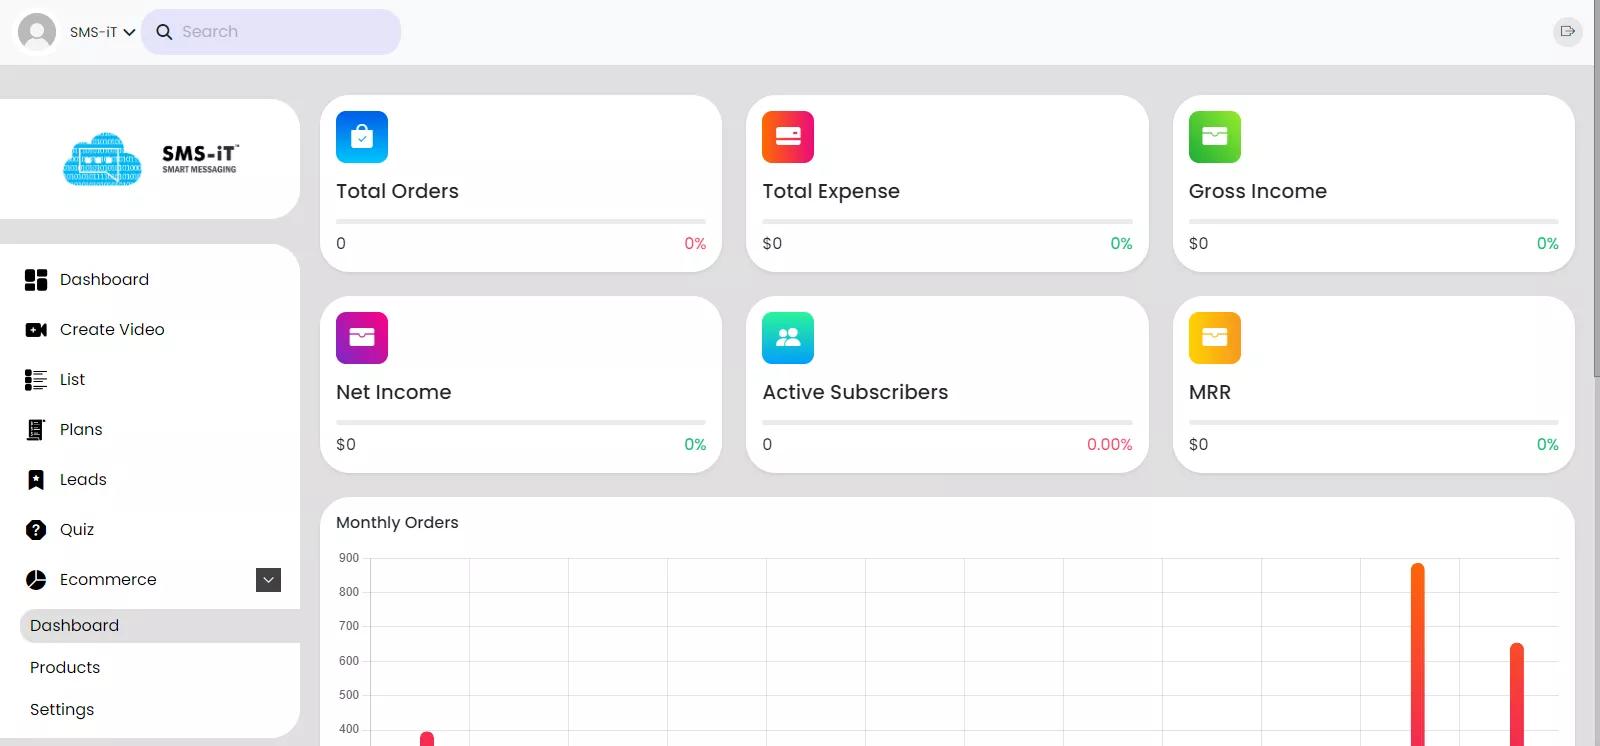Select Products under Ecommerce
The width and height of the screenshot is (1600, 746).
[x=65, y=668]
